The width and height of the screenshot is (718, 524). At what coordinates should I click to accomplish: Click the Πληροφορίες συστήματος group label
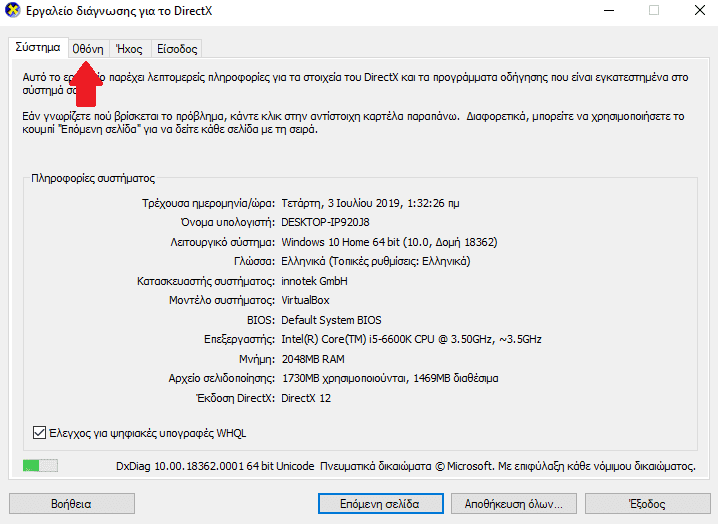(93, 178)
